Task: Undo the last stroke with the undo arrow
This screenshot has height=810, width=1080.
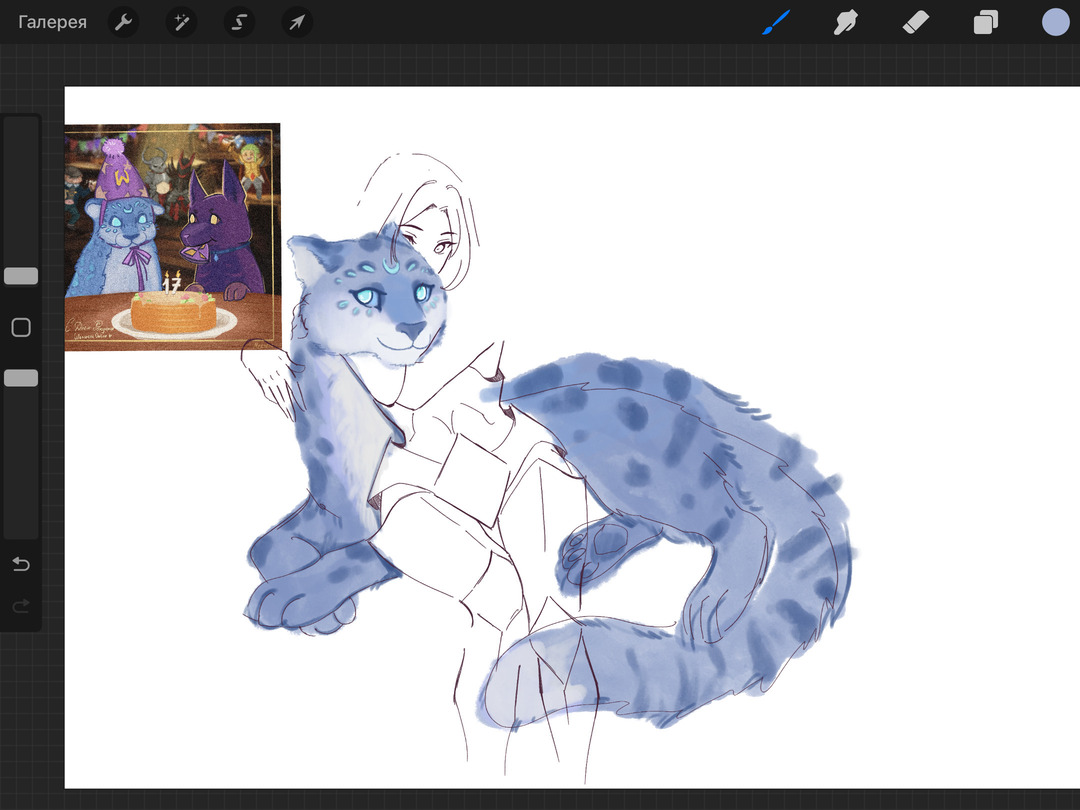Action: (21, 565)
